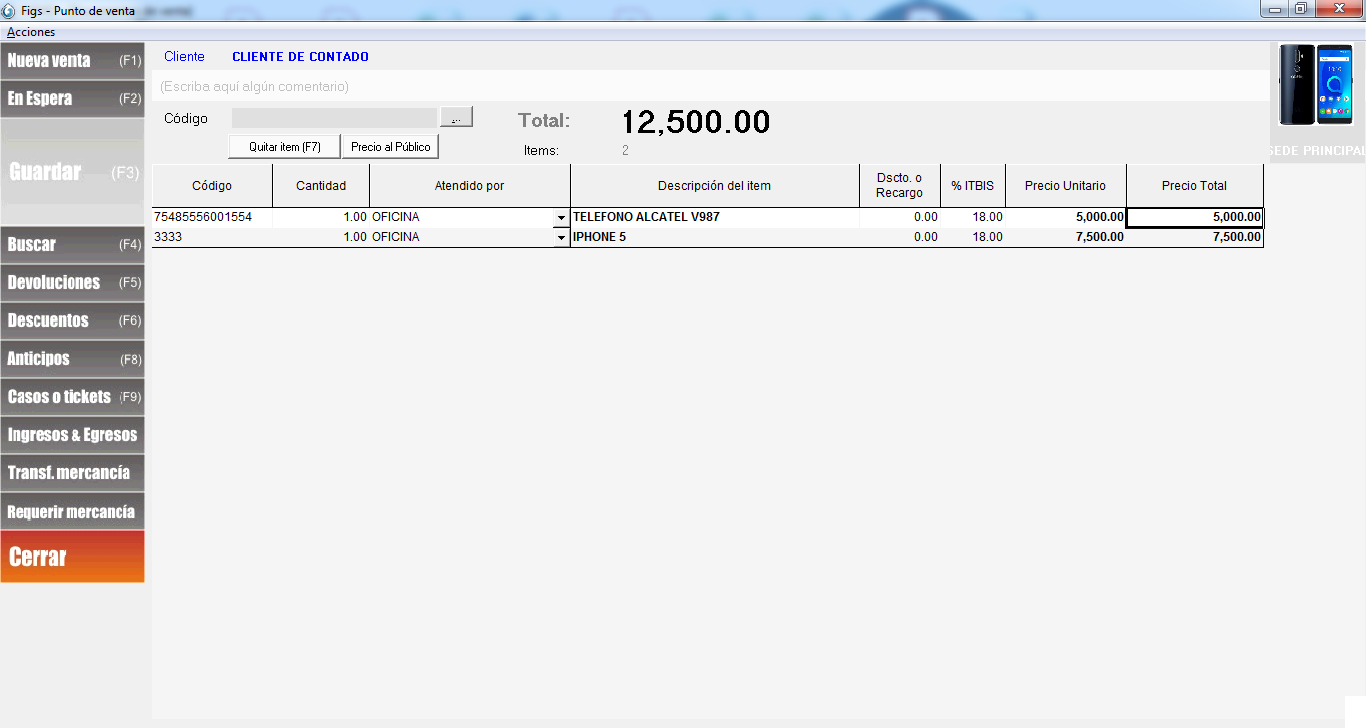This screenshot has width=1366, height=728.
Task: Select Anticipos from the sidebar
Action: click(x=72, y=358)
